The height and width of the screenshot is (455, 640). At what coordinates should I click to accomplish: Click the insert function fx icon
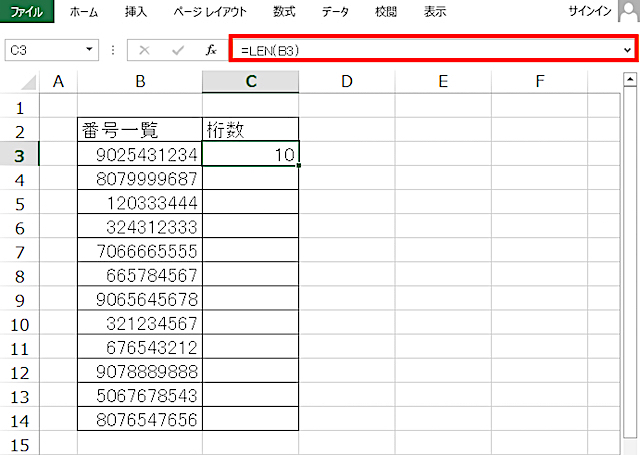pos(210,49)
